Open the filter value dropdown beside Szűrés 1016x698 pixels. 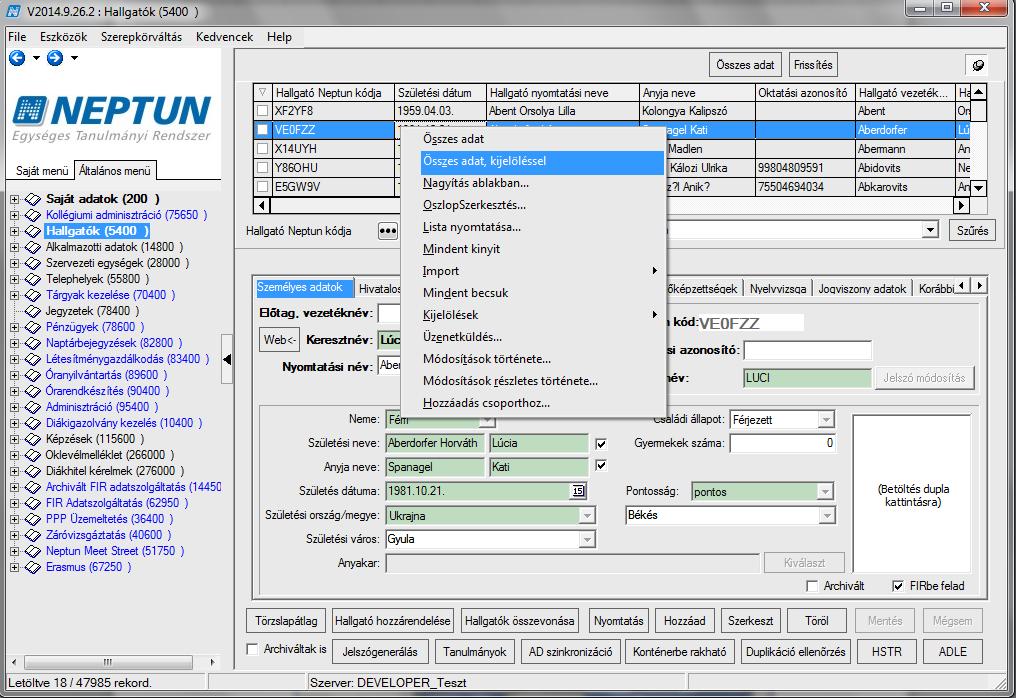pyautogui.click(x=930, y=230)
